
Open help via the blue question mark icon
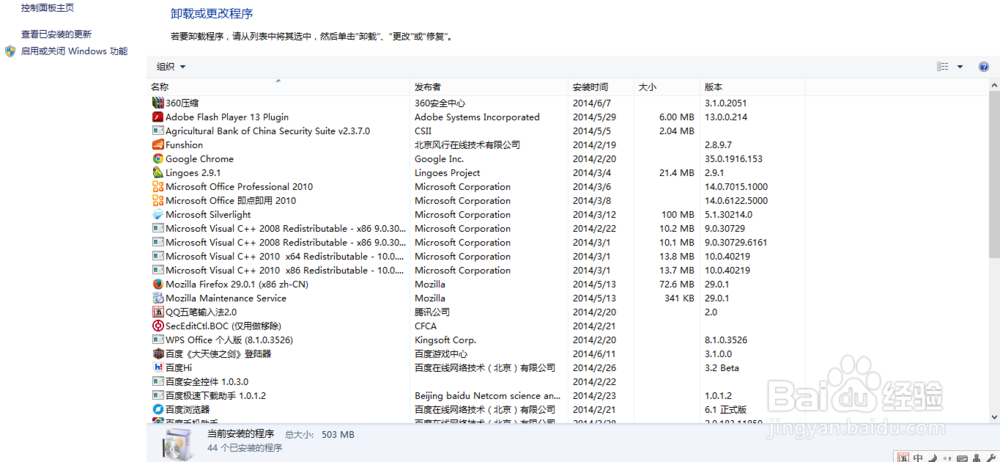[x=983, y=66]
